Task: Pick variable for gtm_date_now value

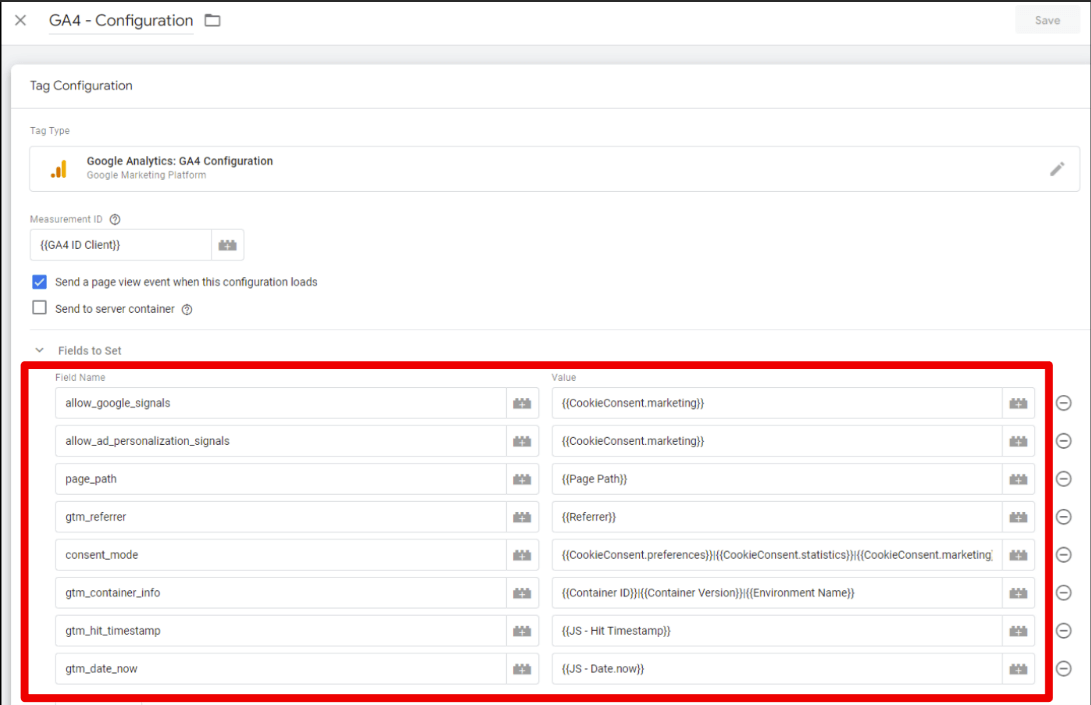Action: (1018, 669)
